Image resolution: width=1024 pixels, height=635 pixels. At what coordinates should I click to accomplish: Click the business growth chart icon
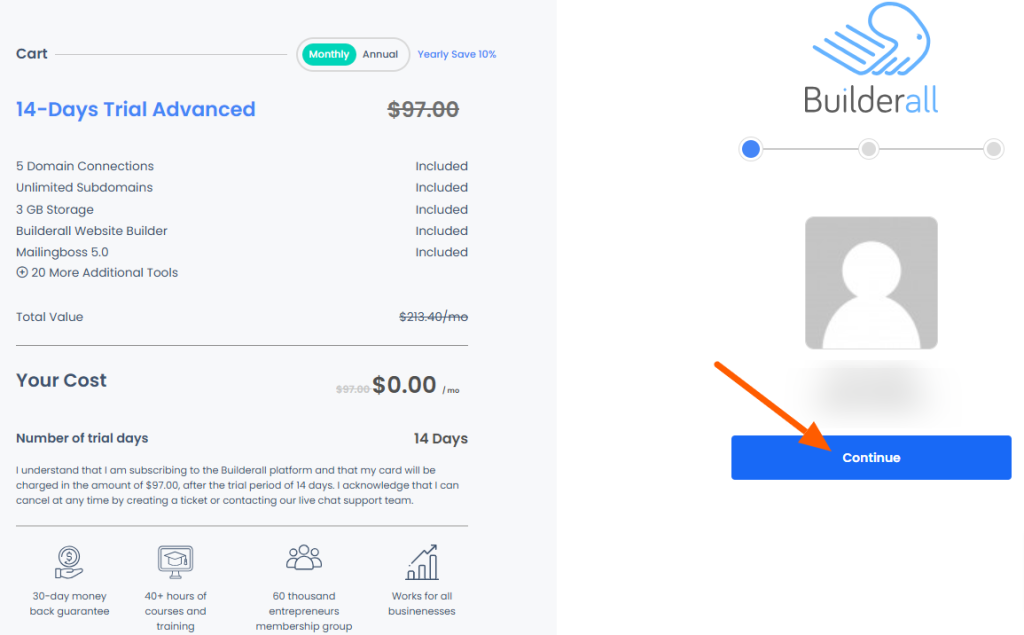(422, 562)
